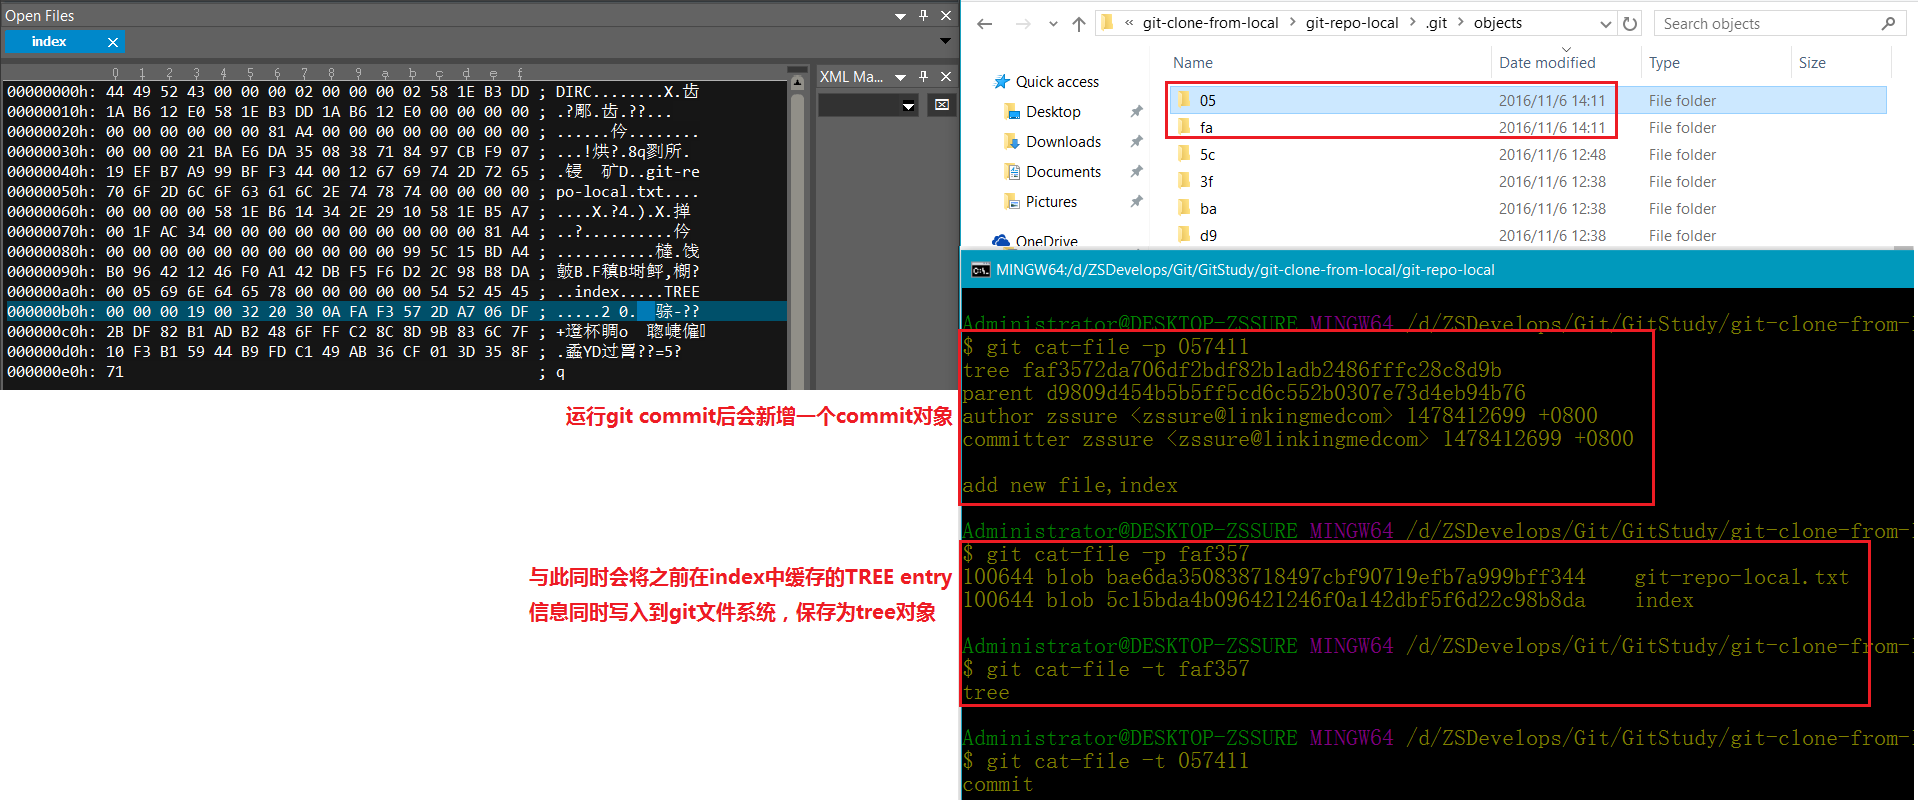Click the Quick access star icon
Screen dimensions: 1918x800
(x=1001, y=82)
